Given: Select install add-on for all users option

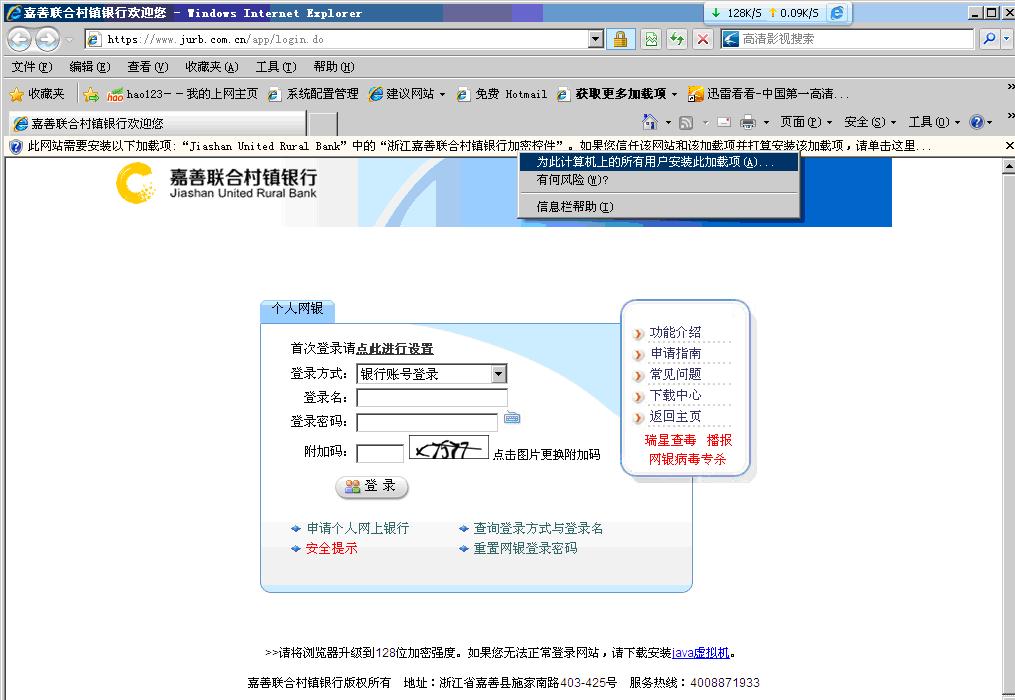Looking at the screenshot, I should [x=655, y=162].
